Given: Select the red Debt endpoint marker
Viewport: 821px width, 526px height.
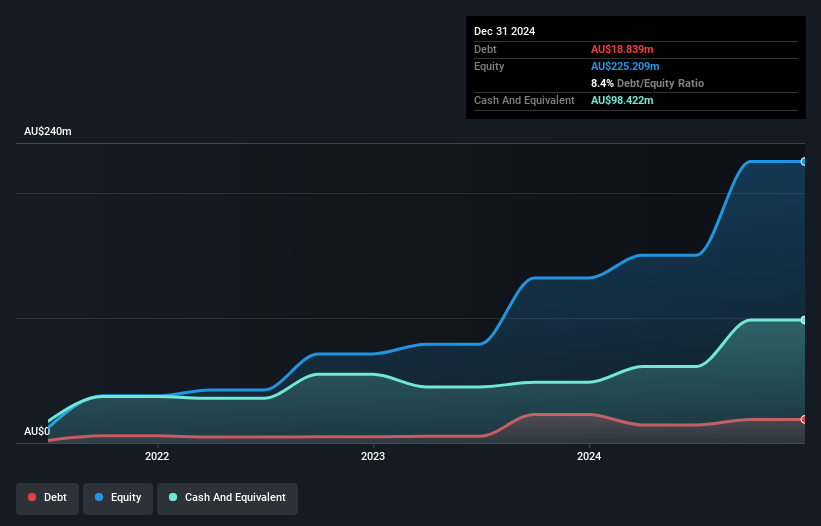Looking at the screenshot, I should pyautogui.click(x=804, y=419).
